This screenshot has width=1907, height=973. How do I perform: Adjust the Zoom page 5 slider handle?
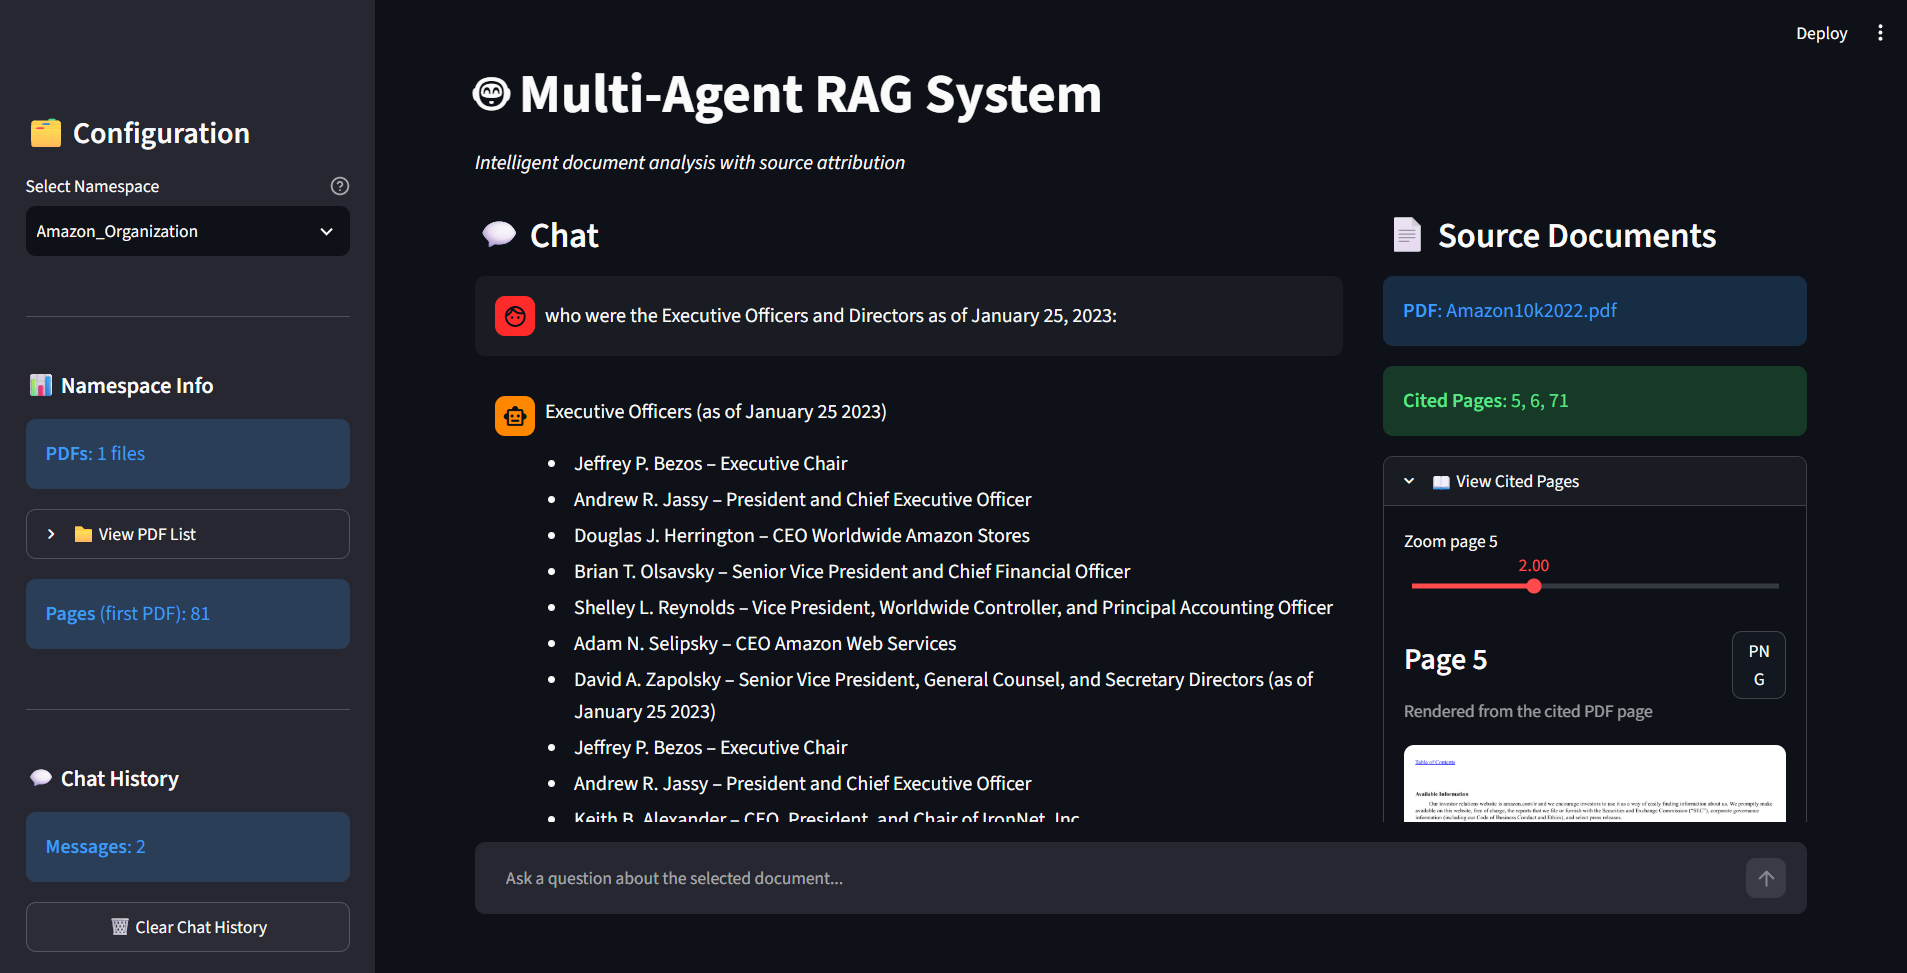(1534, 586)
